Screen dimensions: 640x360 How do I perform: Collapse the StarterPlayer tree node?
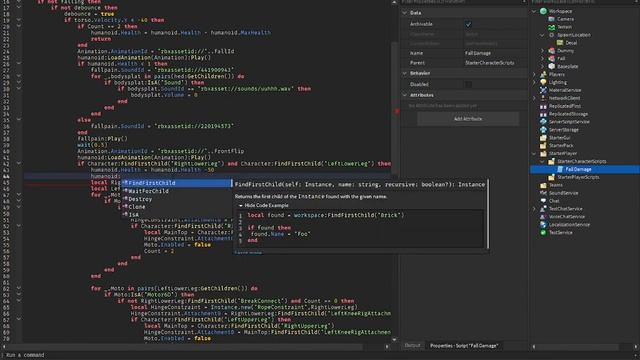click(534, 153)
